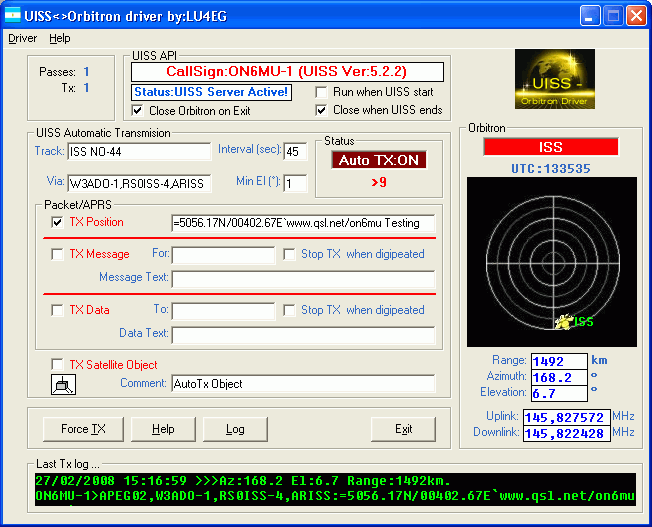Close the UISS Orbitron driver window
The width and height of the screenshot is (652, 527).
636,16
